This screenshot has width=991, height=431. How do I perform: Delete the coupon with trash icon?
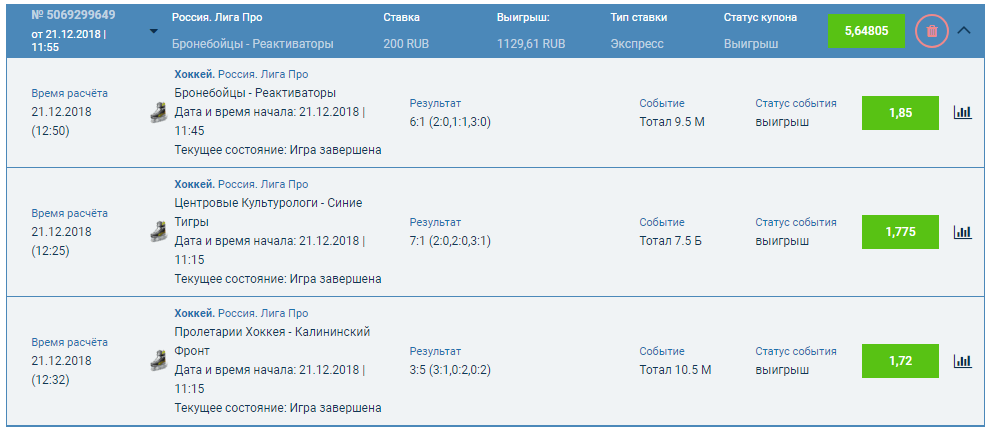pyautogui.click(x=932, y=30)
